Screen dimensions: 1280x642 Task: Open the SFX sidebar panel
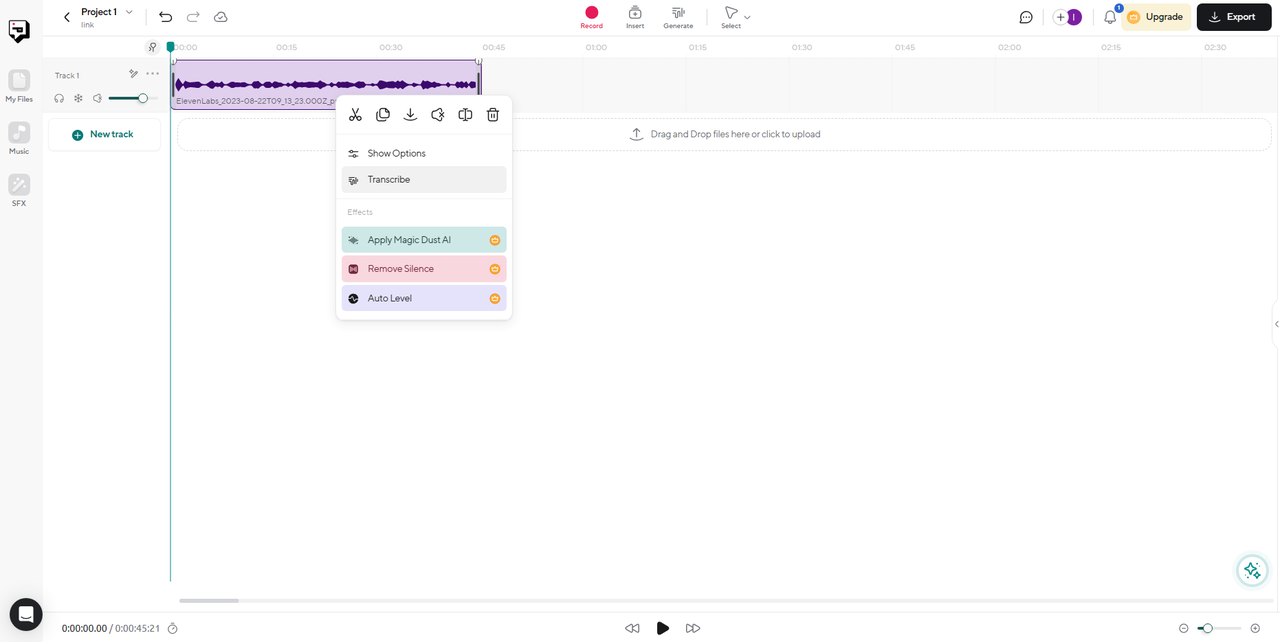click(x=19, y=190)
